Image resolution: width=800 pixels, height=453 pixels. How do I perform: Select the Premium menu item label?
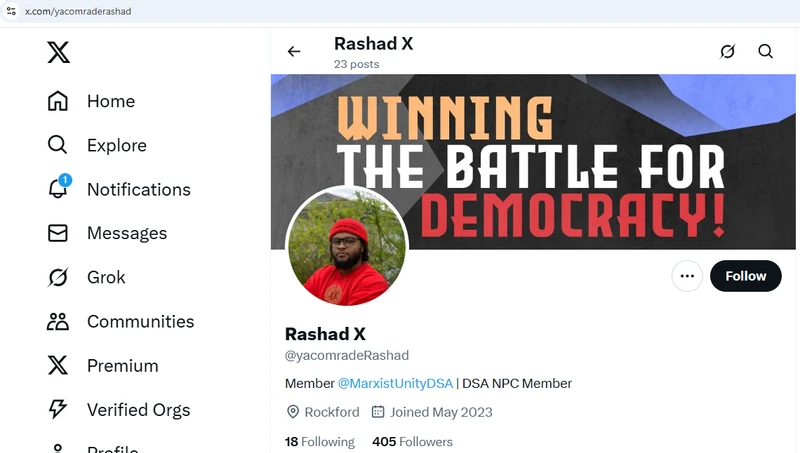pos(122,365)
